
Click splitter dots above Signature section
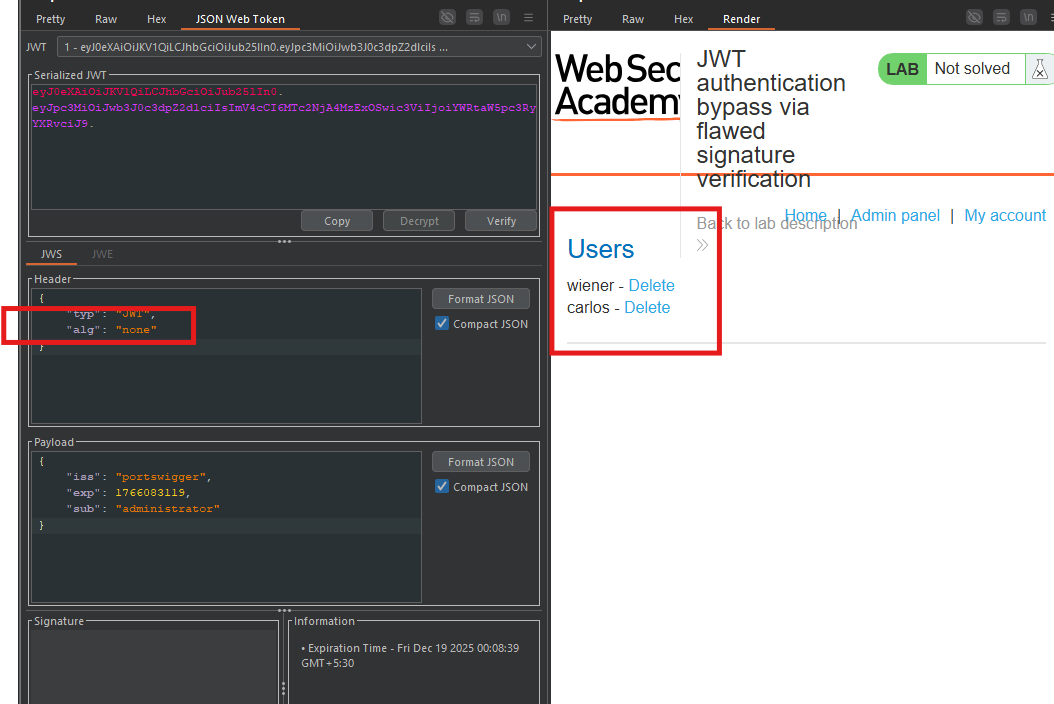point(284,610)
